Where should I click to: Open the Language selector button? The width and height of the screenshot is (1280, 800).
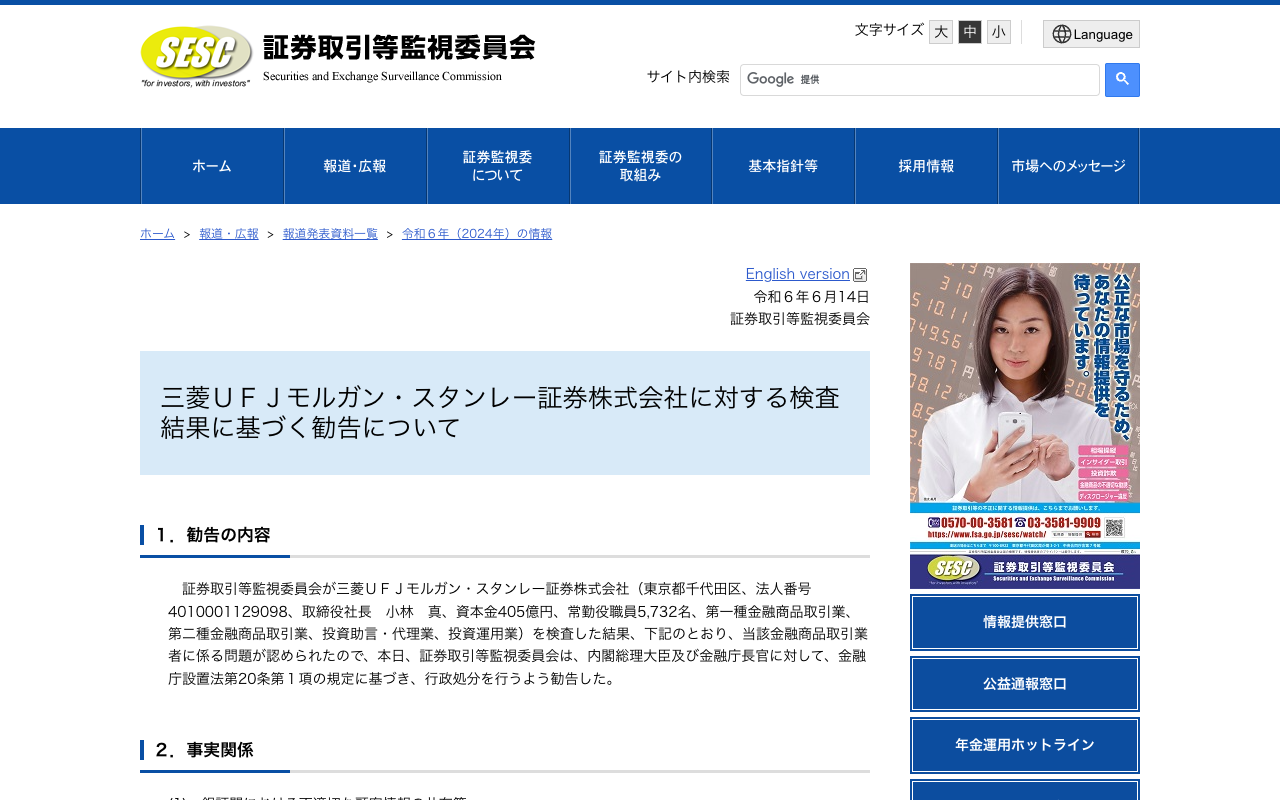[x=1091, y=34]
